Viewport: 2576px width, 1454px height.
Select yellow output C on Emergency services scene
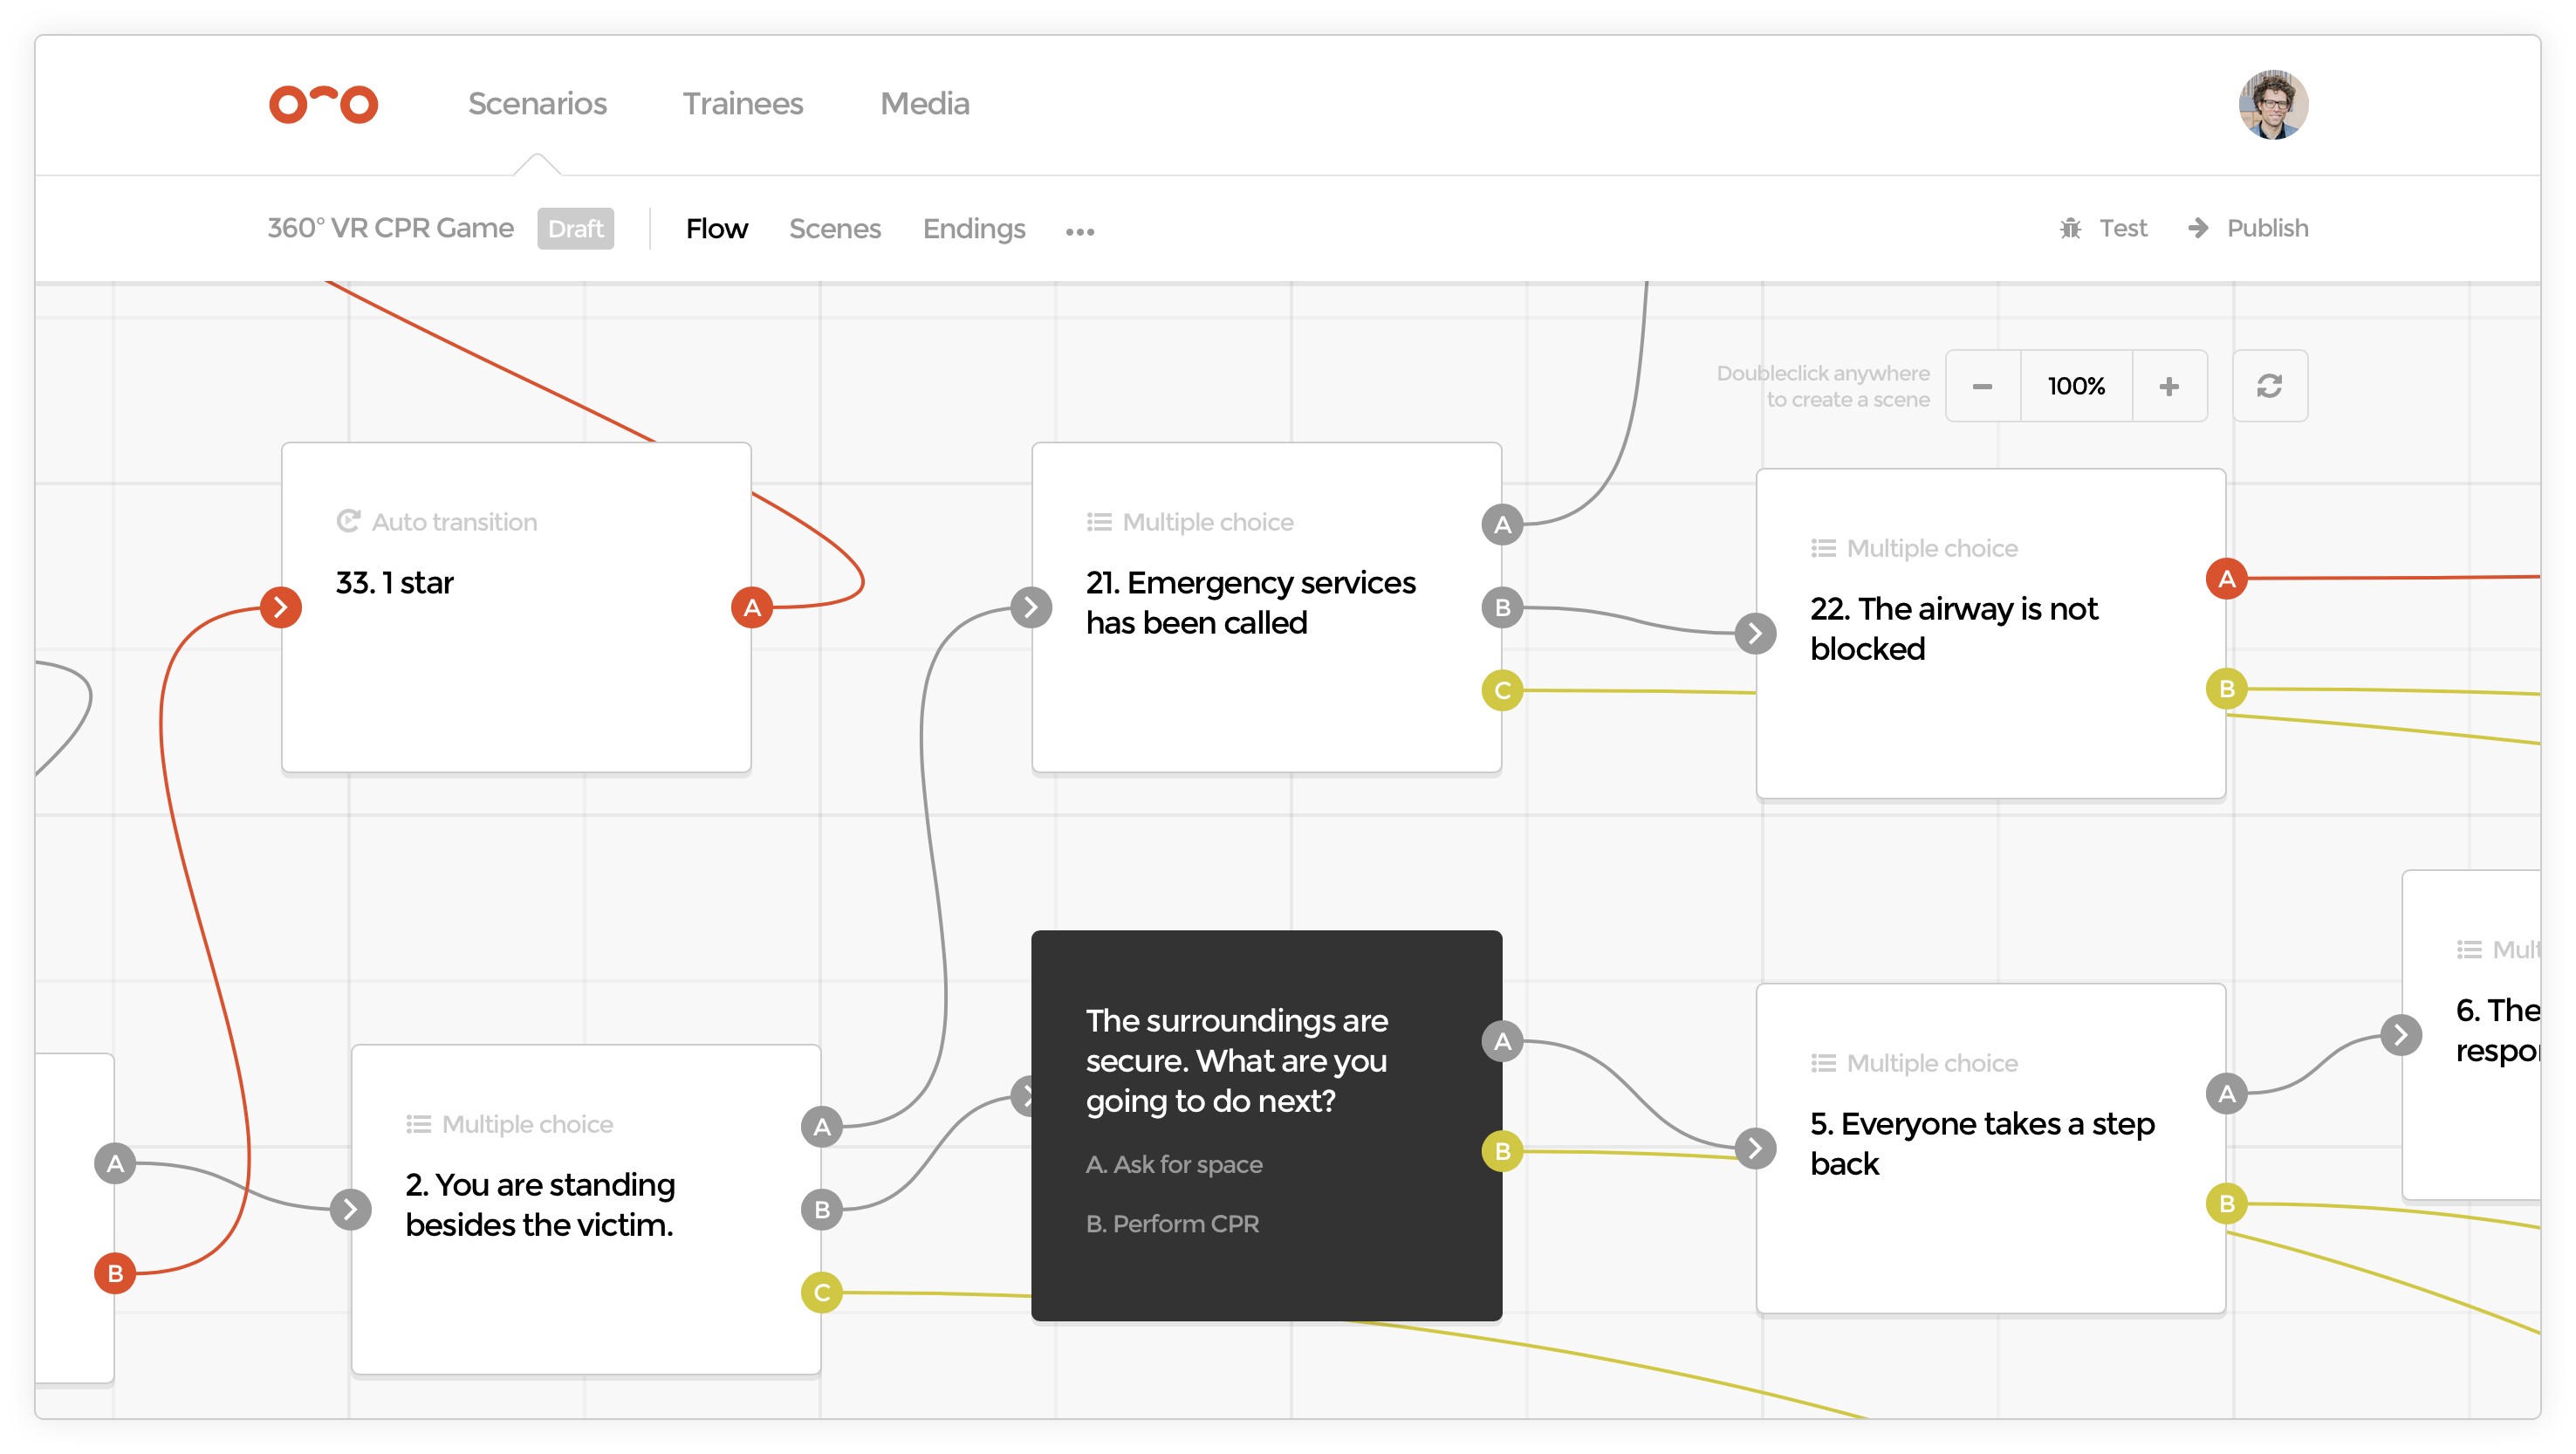tap(1502, 690)
